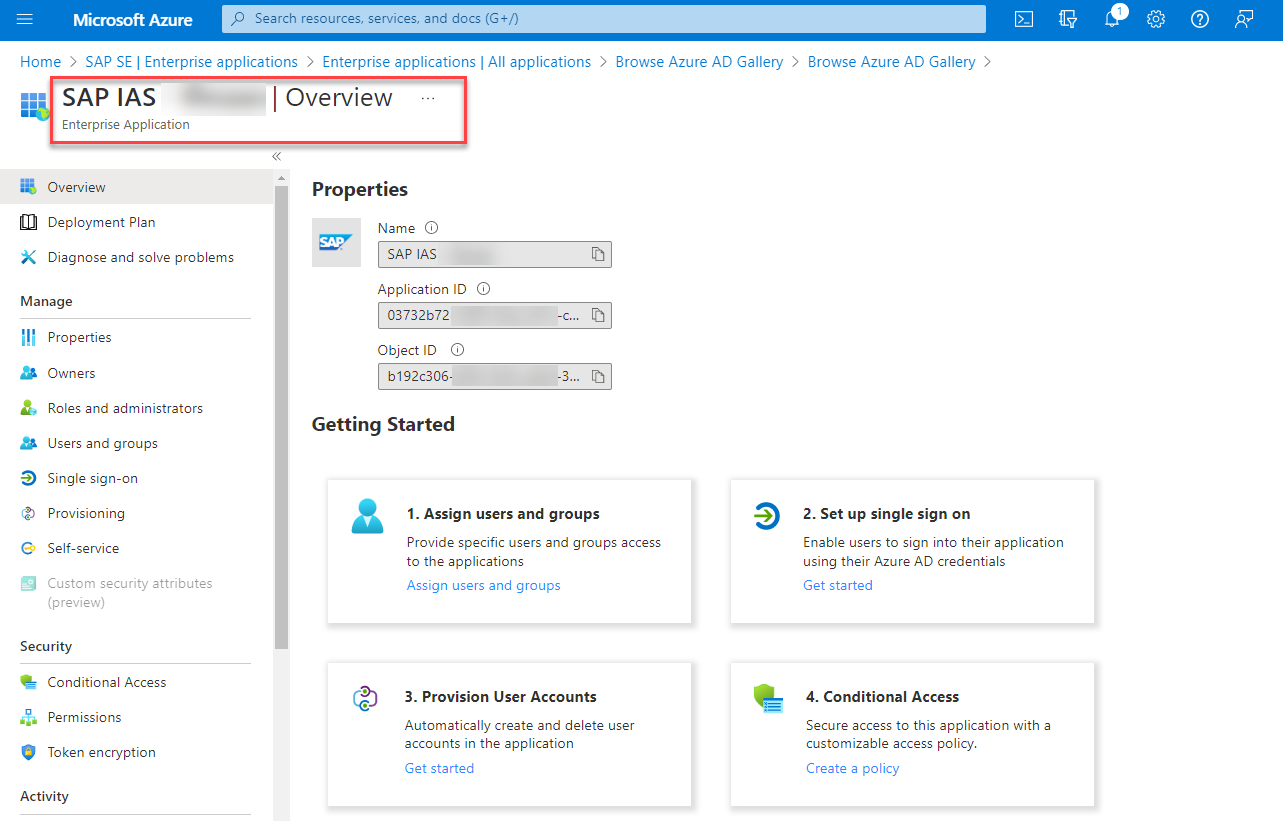Show info tooltip next to Object ID
This screenshot has height=821, width=1283.
(457, 350)
